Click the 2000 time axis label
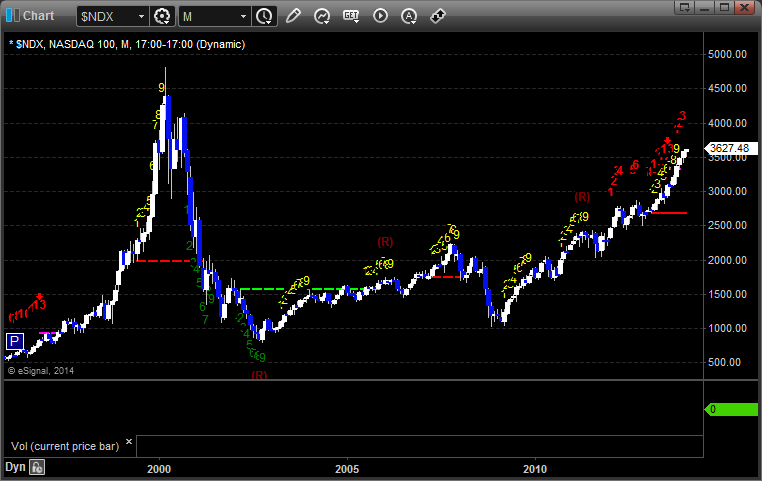 coord(159,469)
